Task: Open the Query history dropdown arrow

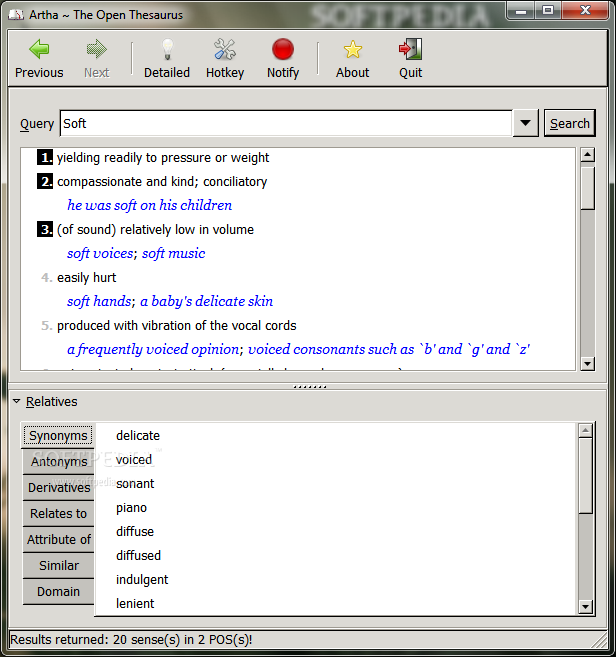Action: (525, 123)
